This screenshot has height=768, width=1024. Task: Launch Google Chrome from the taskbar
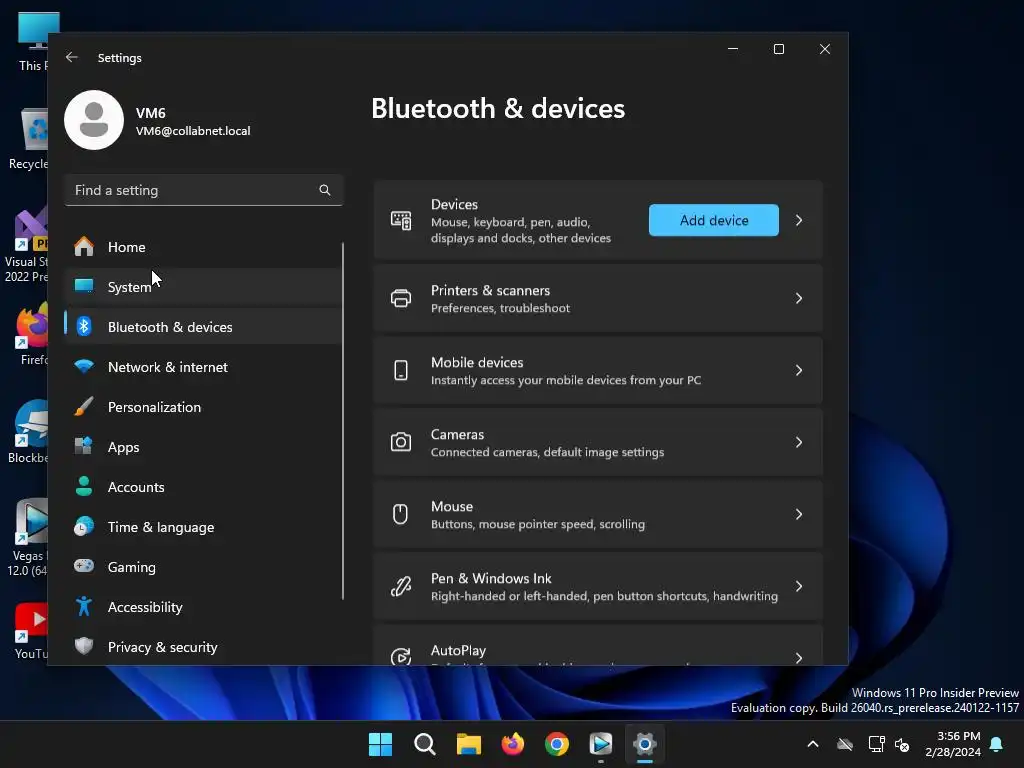click(556, 744)
